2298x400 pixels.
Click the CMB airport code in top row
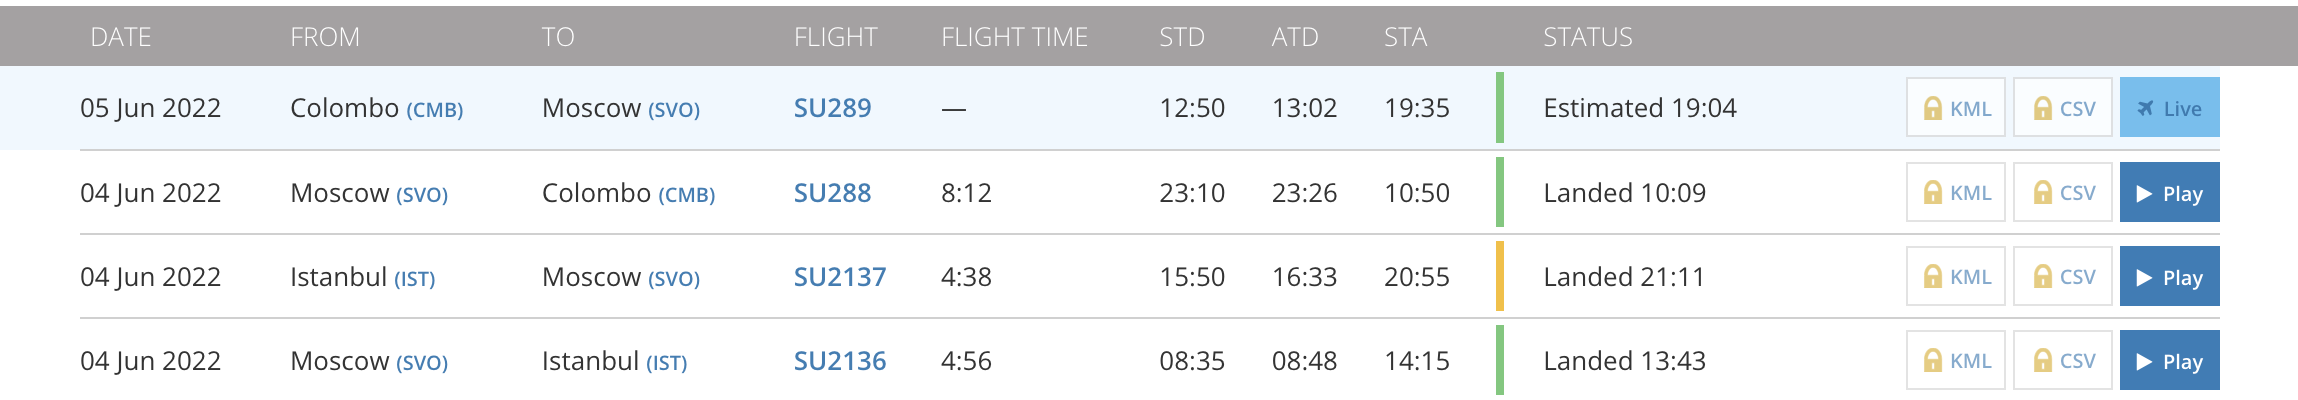point(434,110)
